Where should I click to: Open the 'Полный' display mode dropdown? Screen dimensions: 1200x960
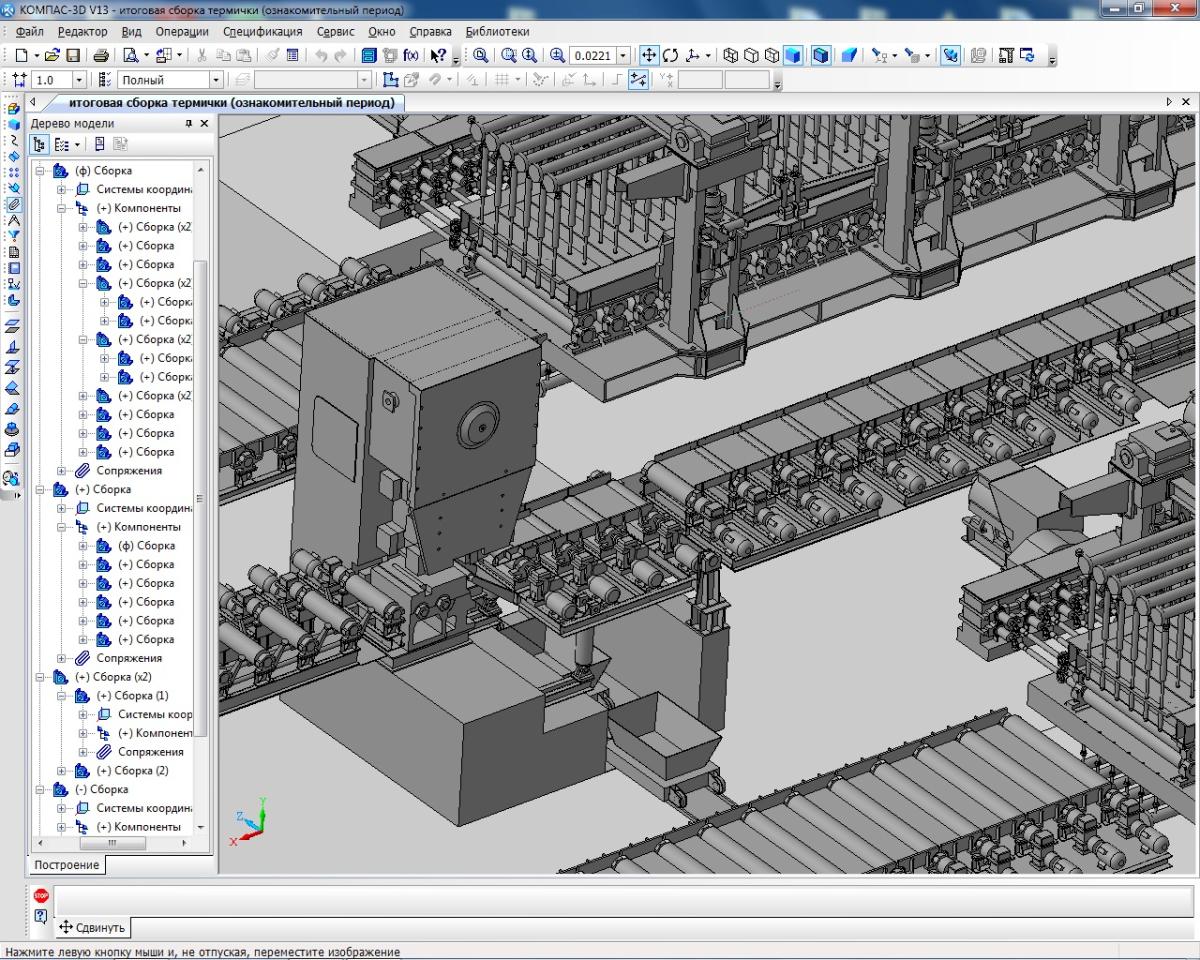pos(215,80)
